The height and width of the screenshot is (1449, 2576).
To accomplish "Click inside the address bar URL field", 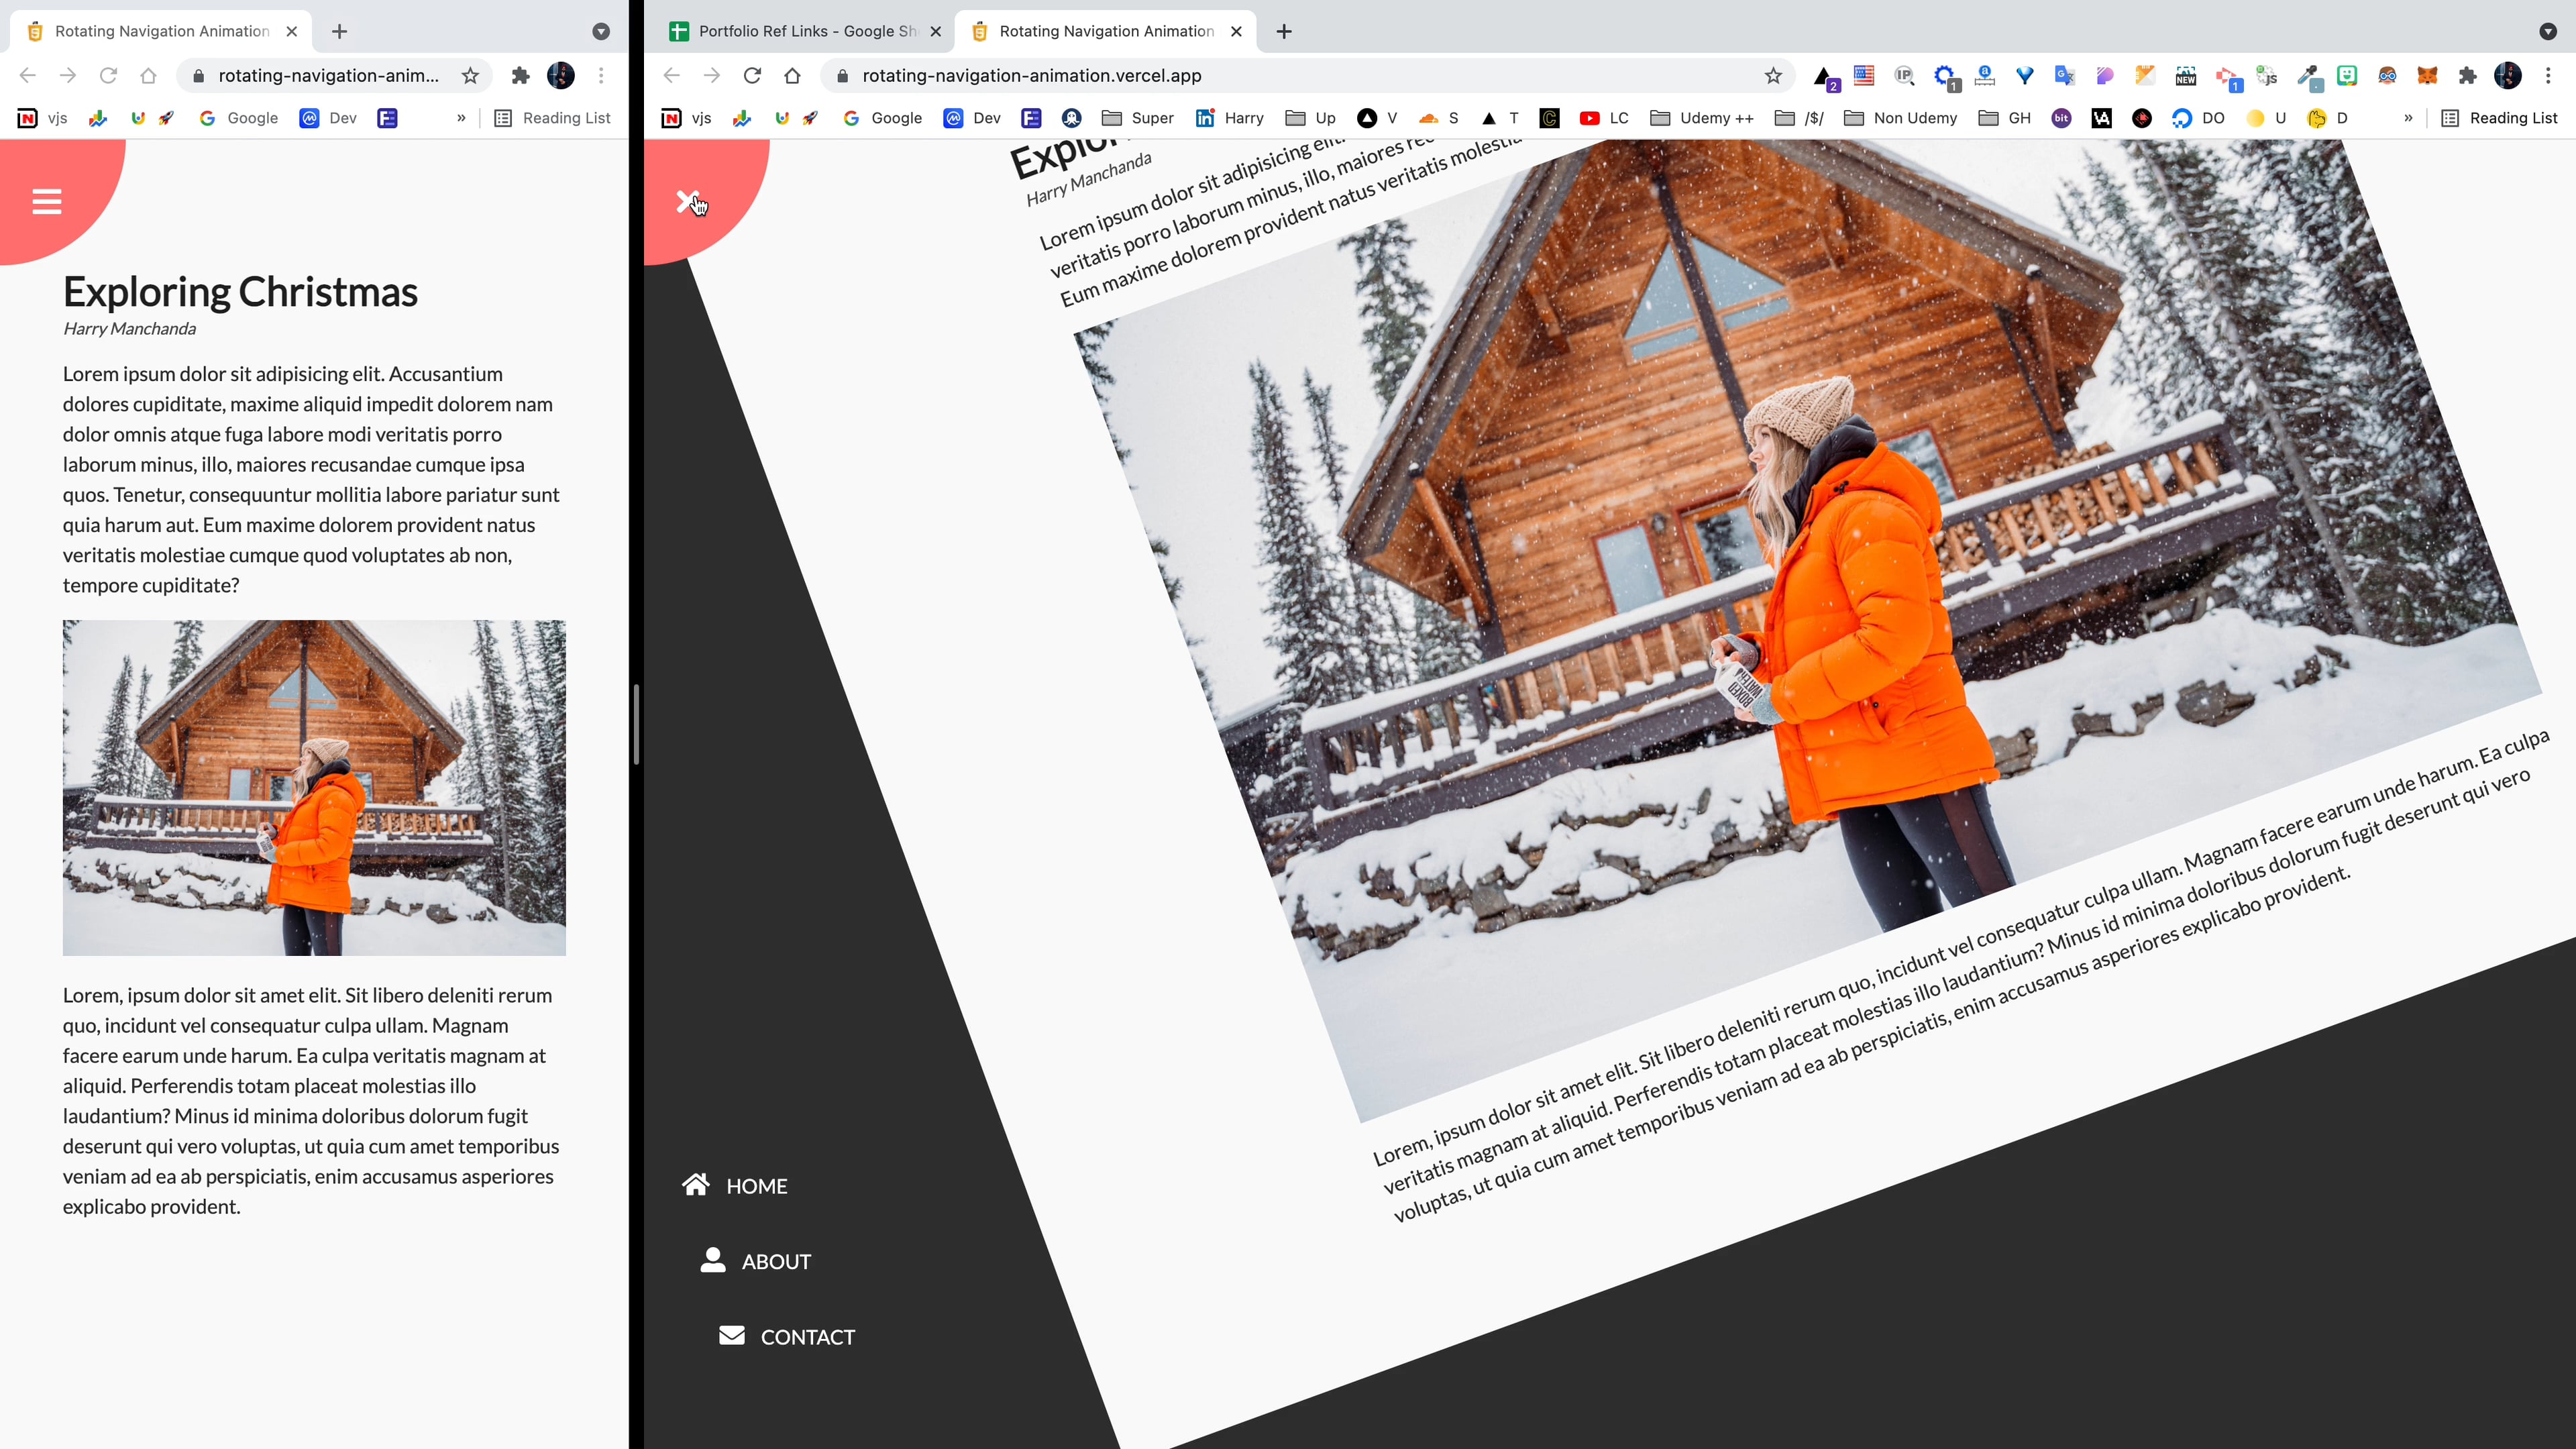I will click(x=1100, y=75).
